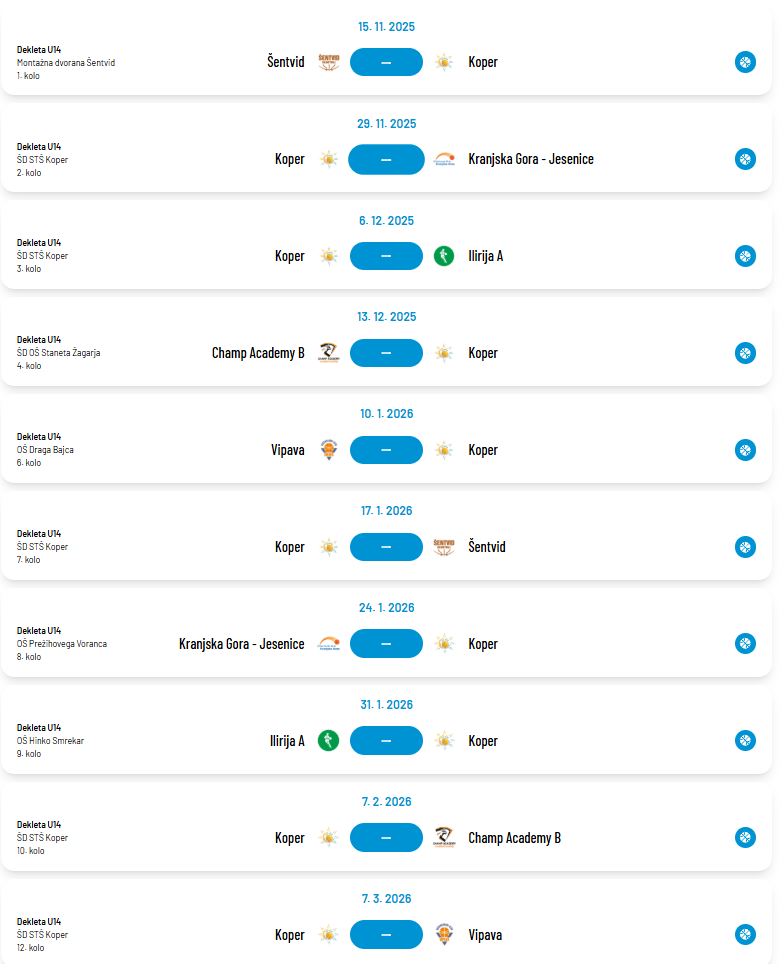Open the Šentvid team name in 7. kolo
This screenshot has height=964, width=782.
(487, 547)
